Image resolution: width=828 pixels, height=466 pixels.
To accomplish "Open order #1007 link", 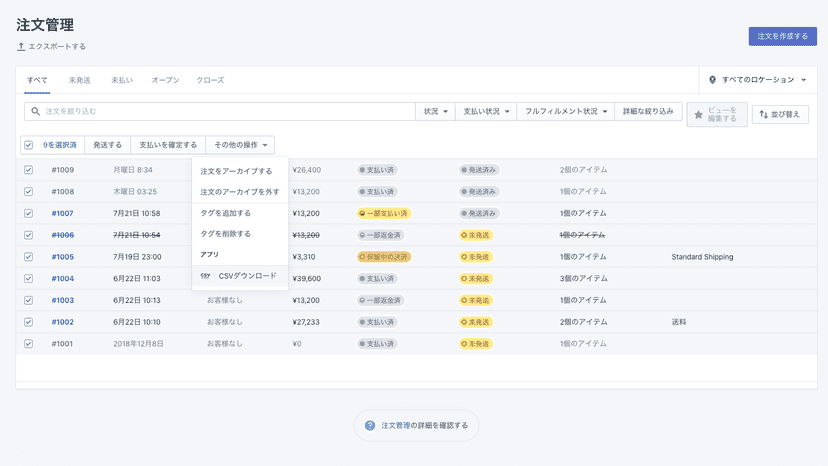I will (x=62, y=213).
